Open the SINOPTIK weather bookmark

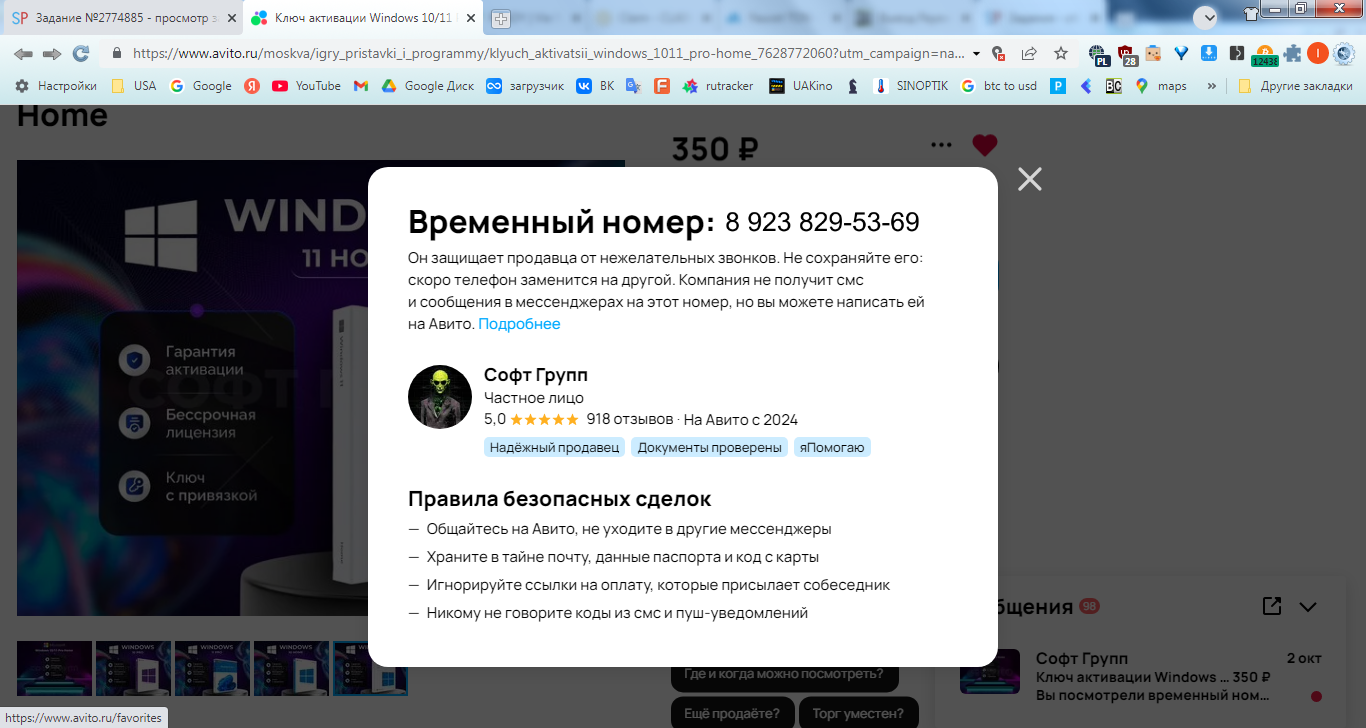910,86
